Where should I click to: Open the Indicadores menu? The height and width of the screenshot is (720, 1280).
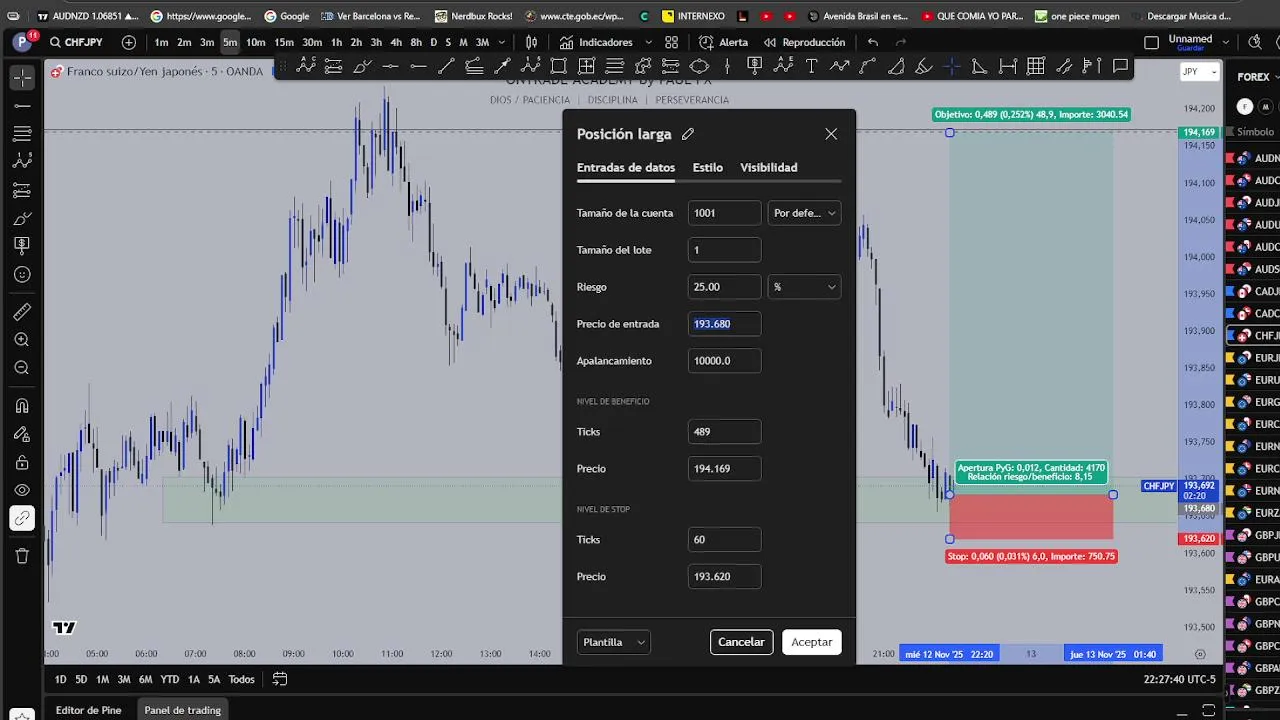pyautogui.click(x=597, y=42)
